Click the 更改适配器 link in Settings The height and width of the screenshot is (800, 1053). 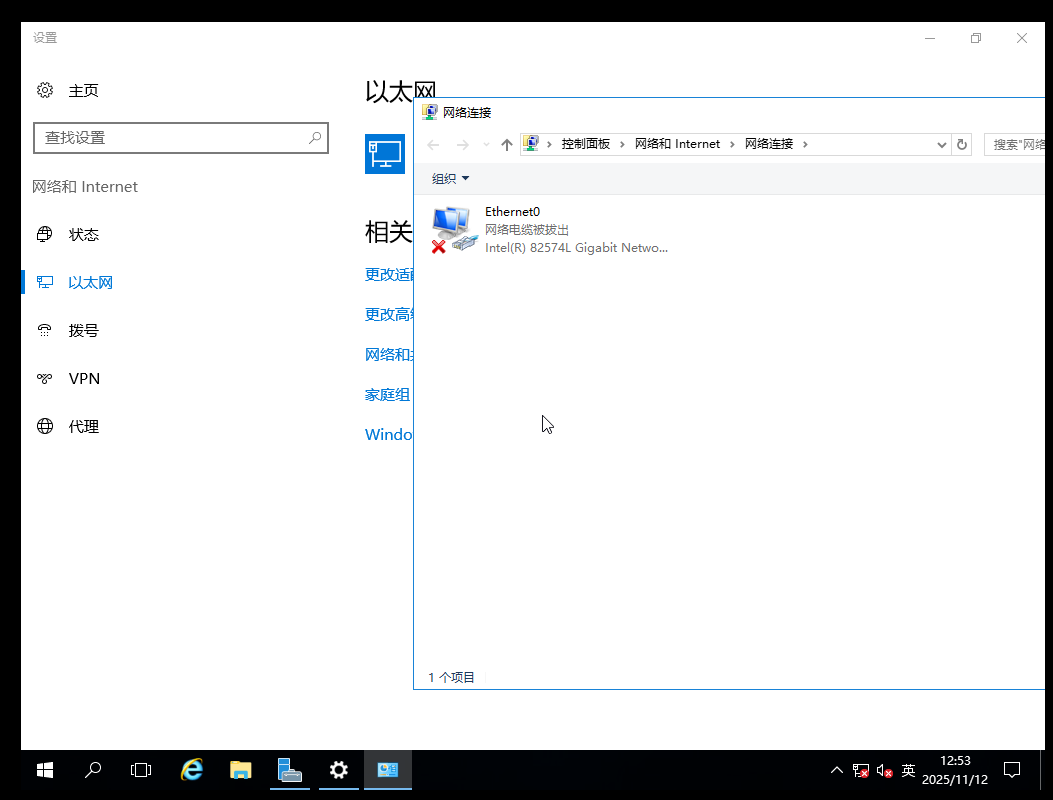pos(389,274)
